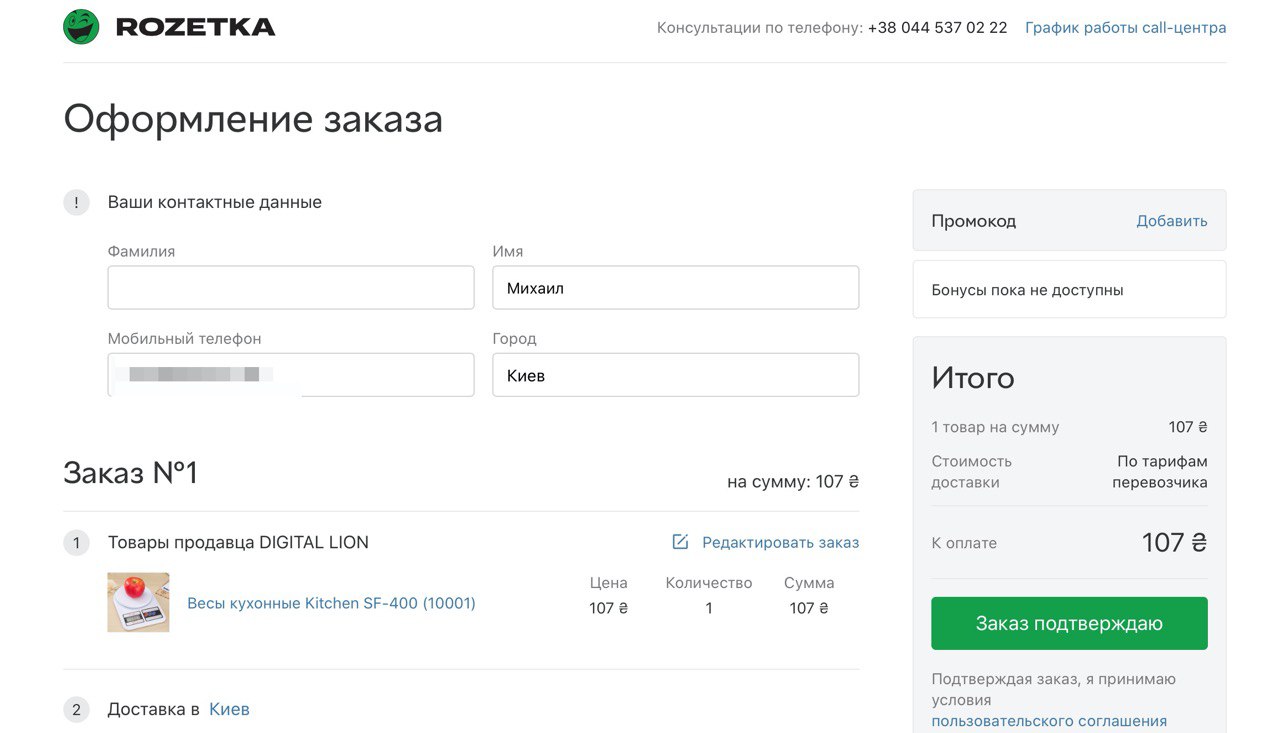Click the Имя field containing Михаил

tap(676, 288)
